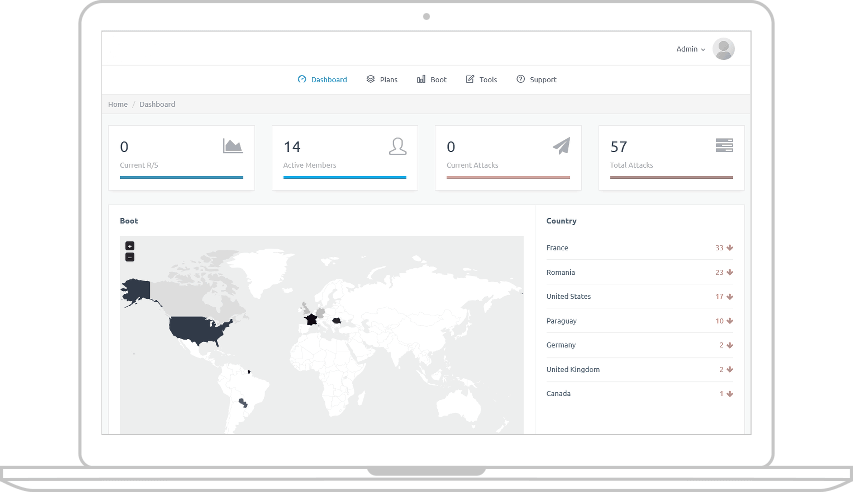This screenshot has height=492, width=853.
Task: Click the down arrow beside France's count
Action: click(x=730, y=248)
